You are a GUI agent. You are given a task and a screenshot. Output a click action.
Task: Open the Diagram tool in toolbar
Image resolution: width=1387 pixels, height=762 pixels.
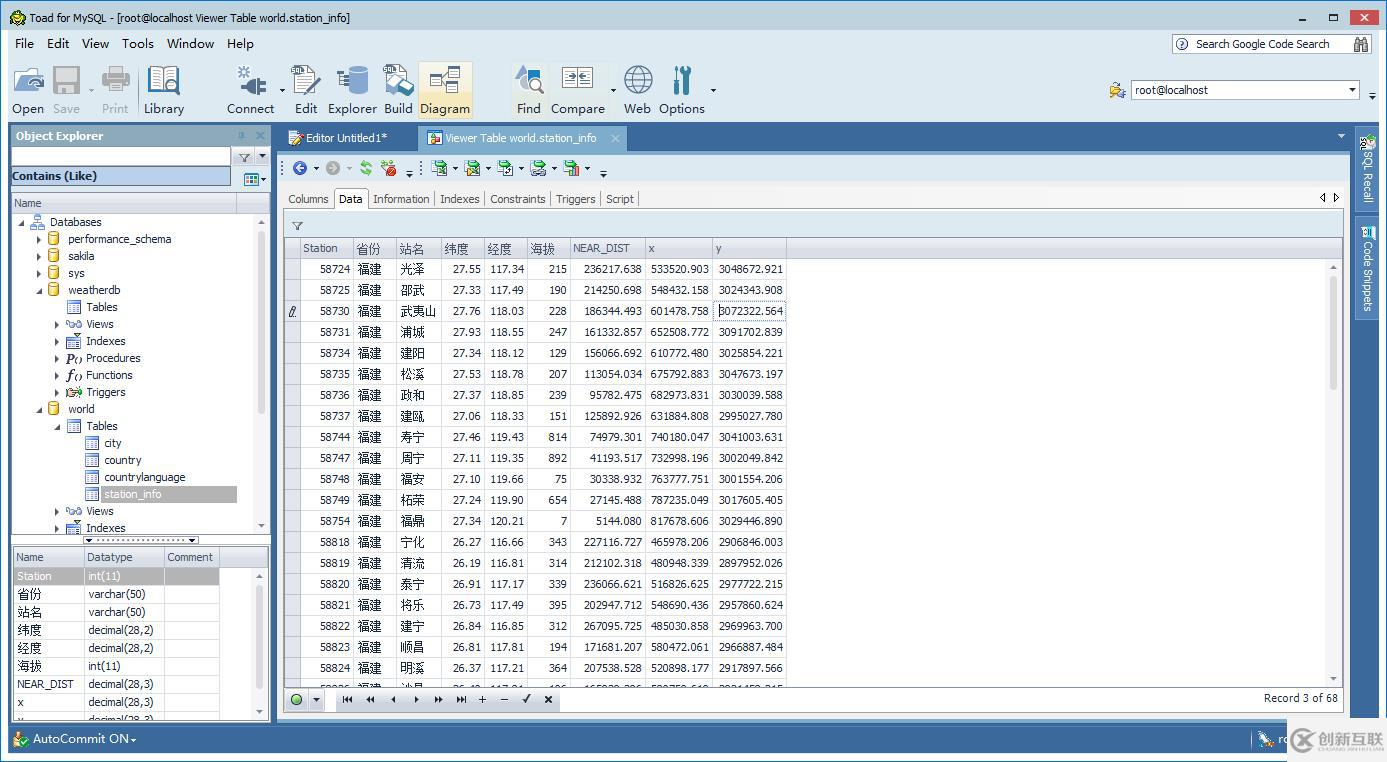pyautogui.click(x=444, y=90)
